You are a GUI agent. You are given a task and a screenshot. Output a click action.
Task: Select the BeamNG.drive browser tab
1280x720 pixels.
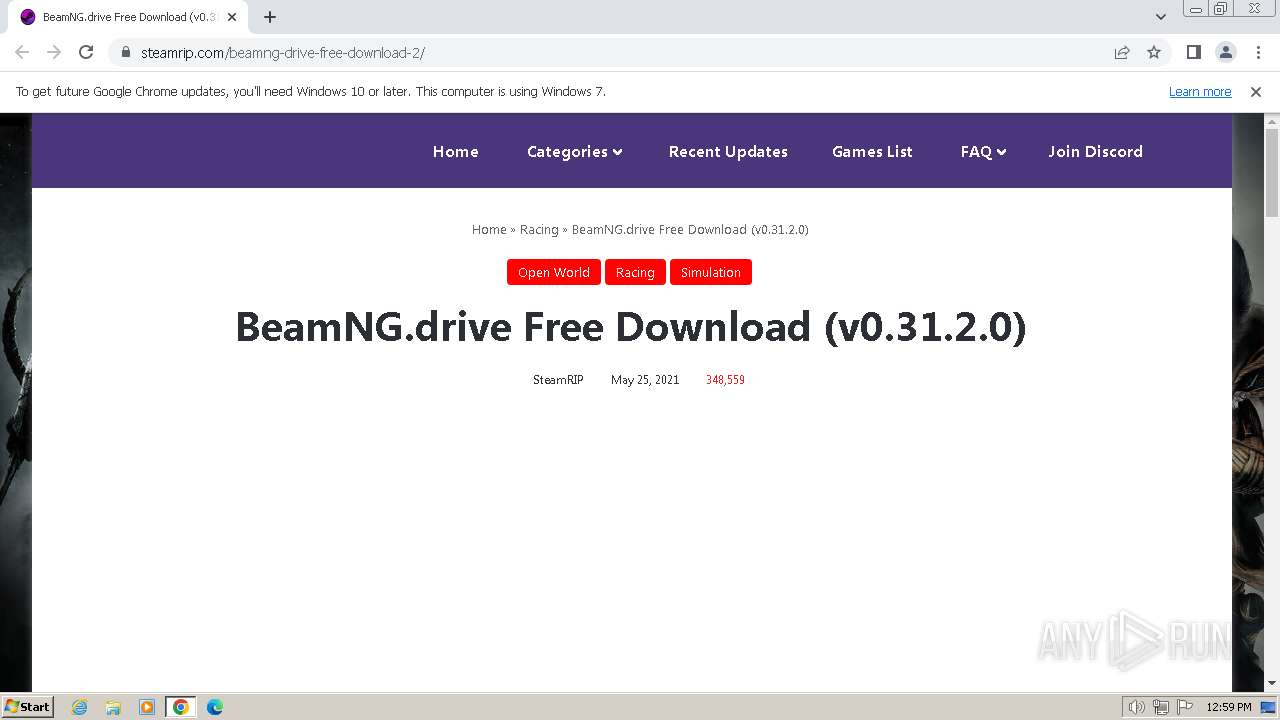pyautogui.click(x=128, y=17)
